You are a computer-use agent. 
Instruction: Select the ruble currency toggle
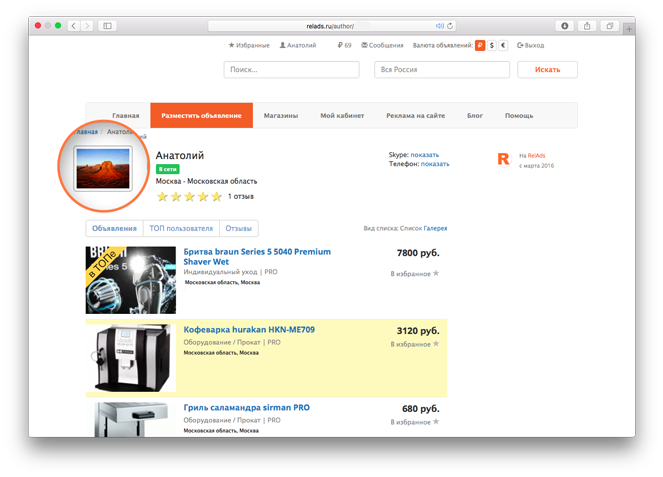(x=480, y=45)
